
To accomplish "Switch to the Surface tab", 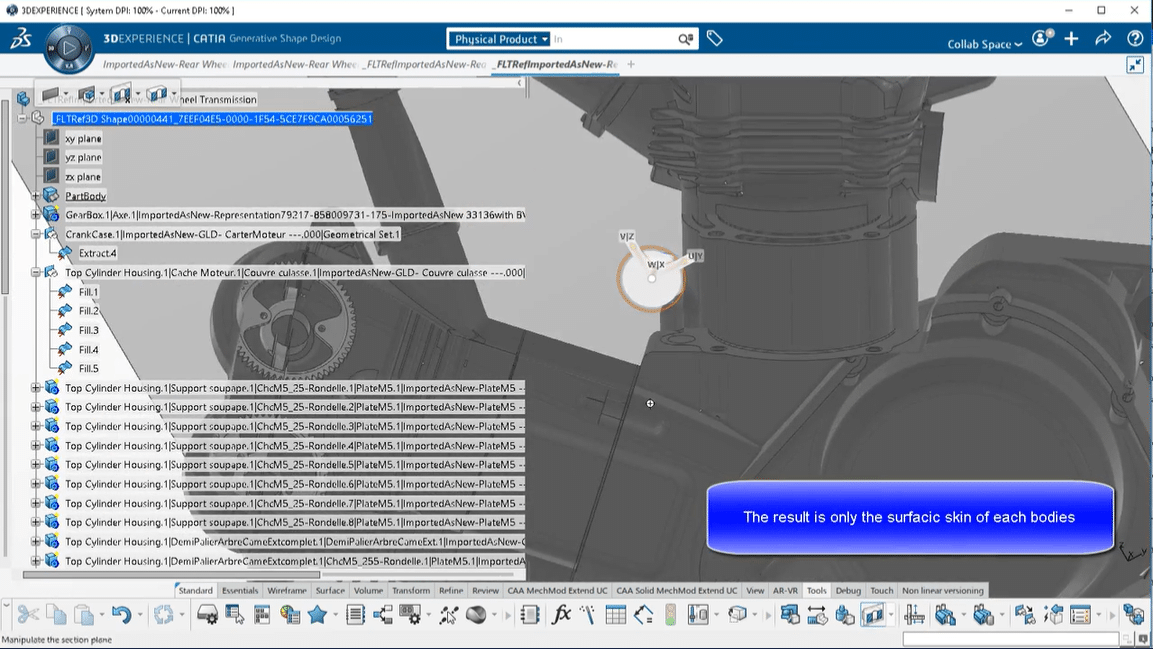I will click(330, 590).
